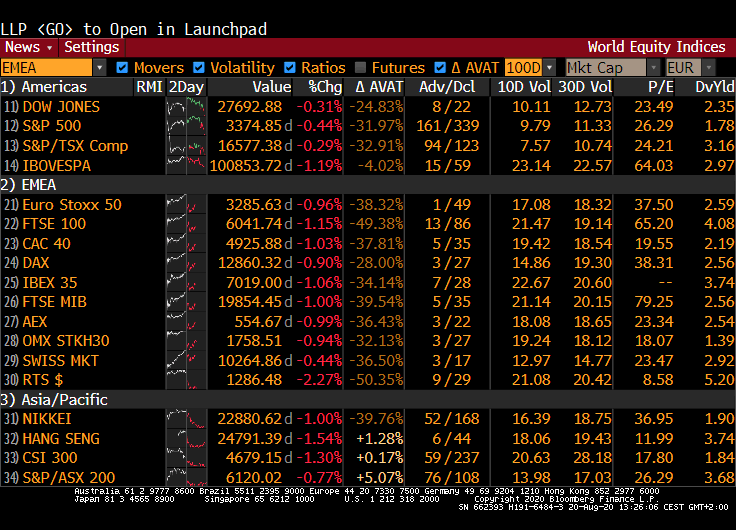Click the %Chg column header

(324, 87)
